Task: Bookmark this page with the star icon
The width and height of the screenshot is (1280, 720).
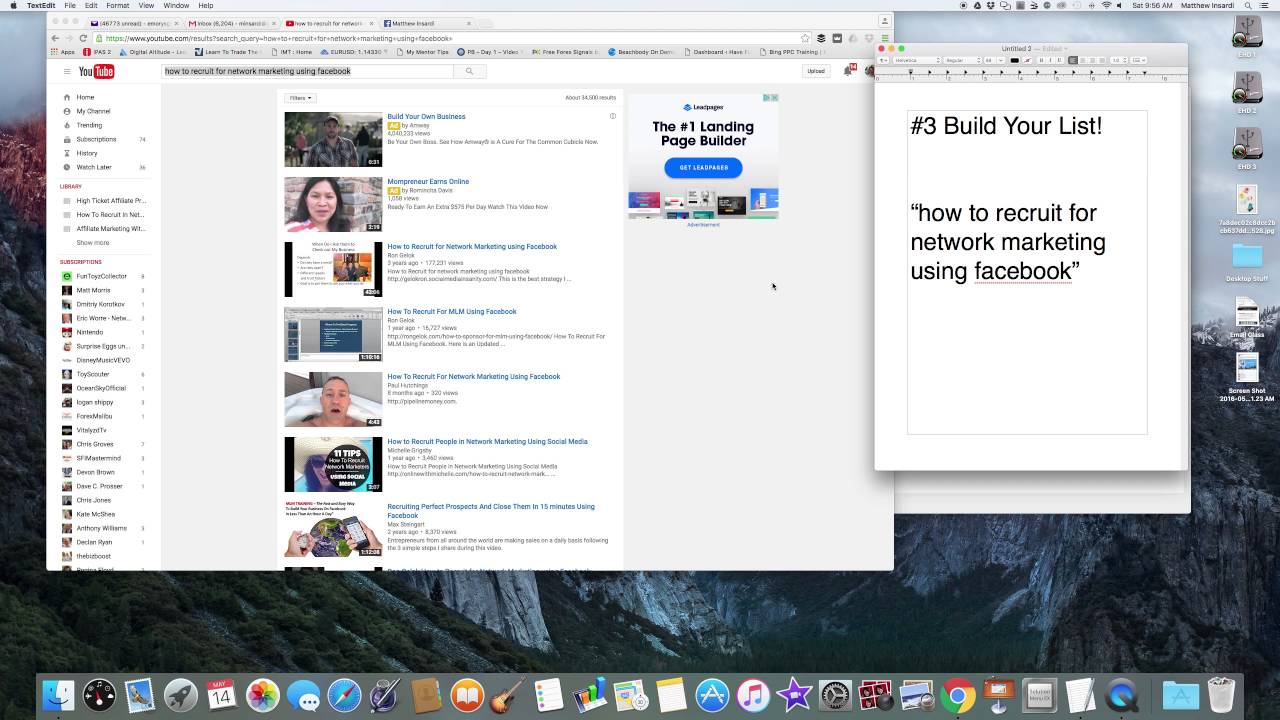Action: [805, 38]
